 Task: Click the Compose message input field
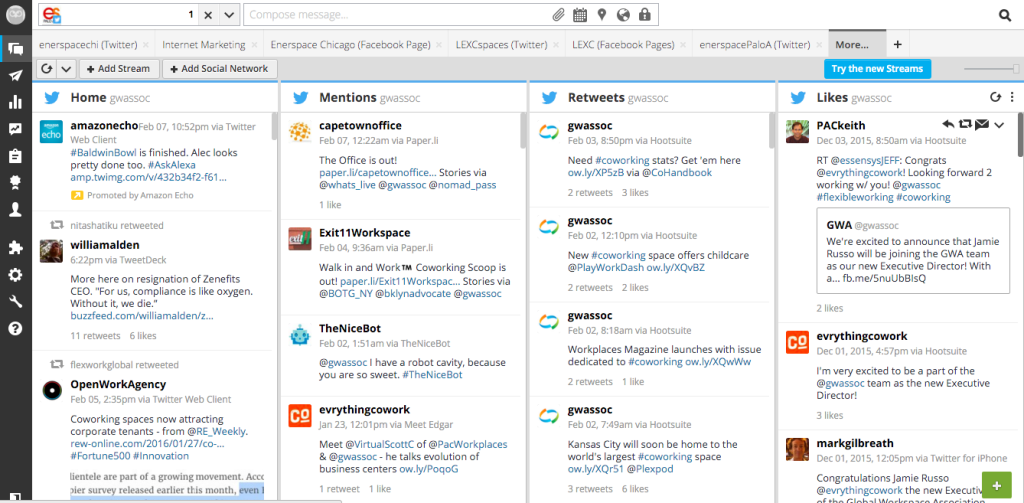click(x=398, y=14)
